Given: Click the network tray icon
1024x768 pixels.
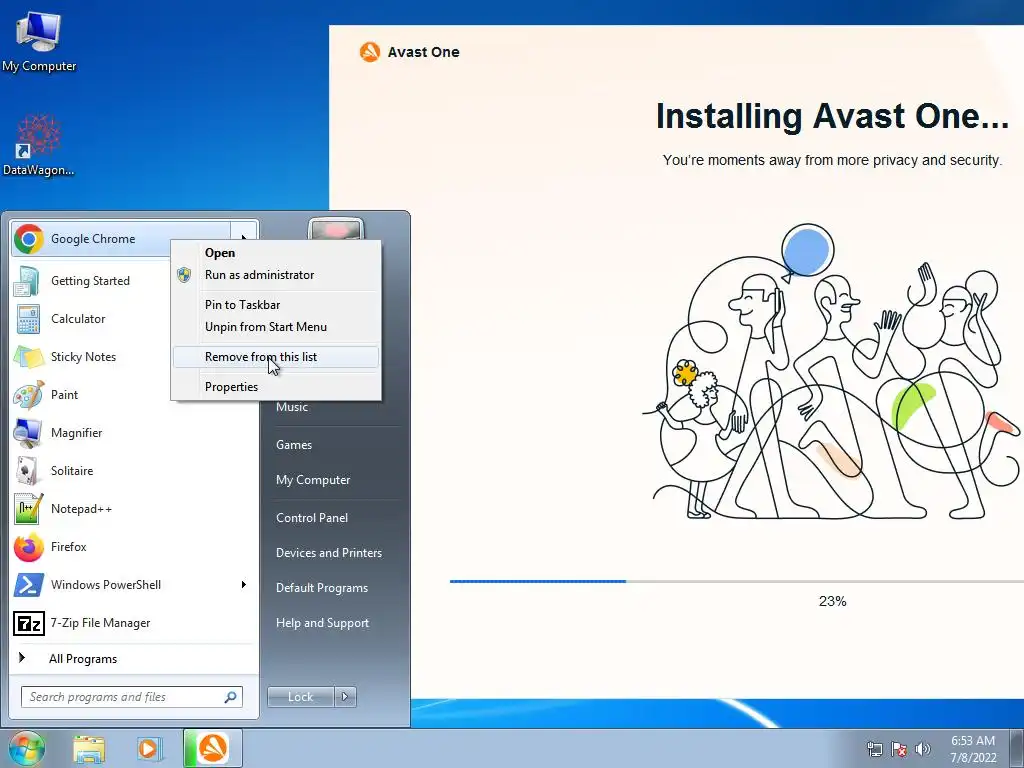Looking at the screenshot, I should (874, 749).
